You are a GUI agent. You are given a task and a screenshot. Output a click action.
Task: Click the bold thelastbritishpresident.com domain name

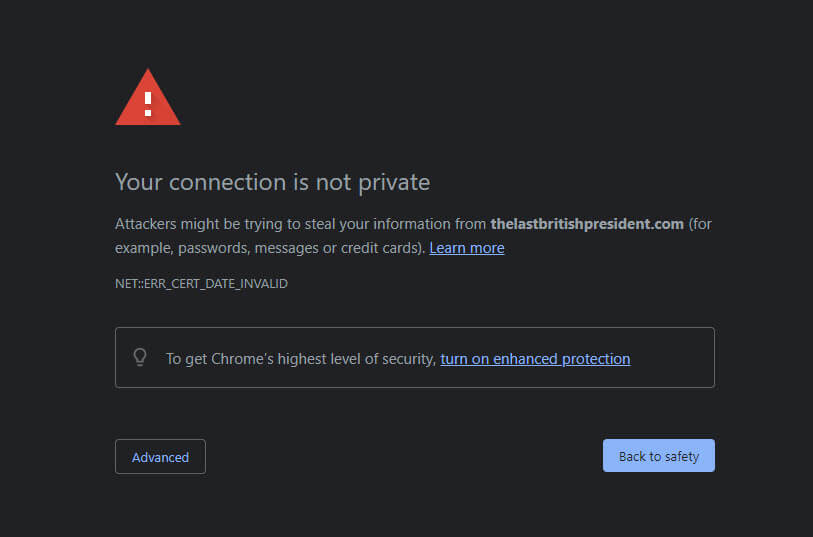pos(587,224)
